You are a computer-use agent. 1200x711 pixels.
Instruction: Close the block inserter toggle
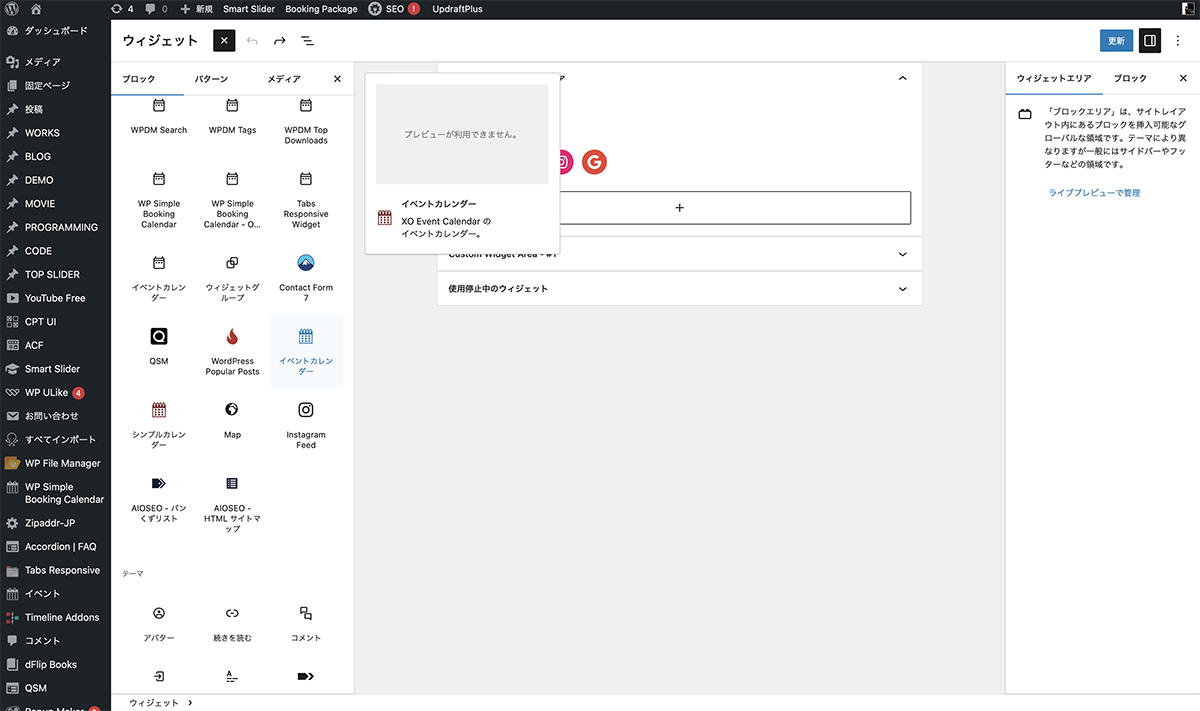[224, 41]
